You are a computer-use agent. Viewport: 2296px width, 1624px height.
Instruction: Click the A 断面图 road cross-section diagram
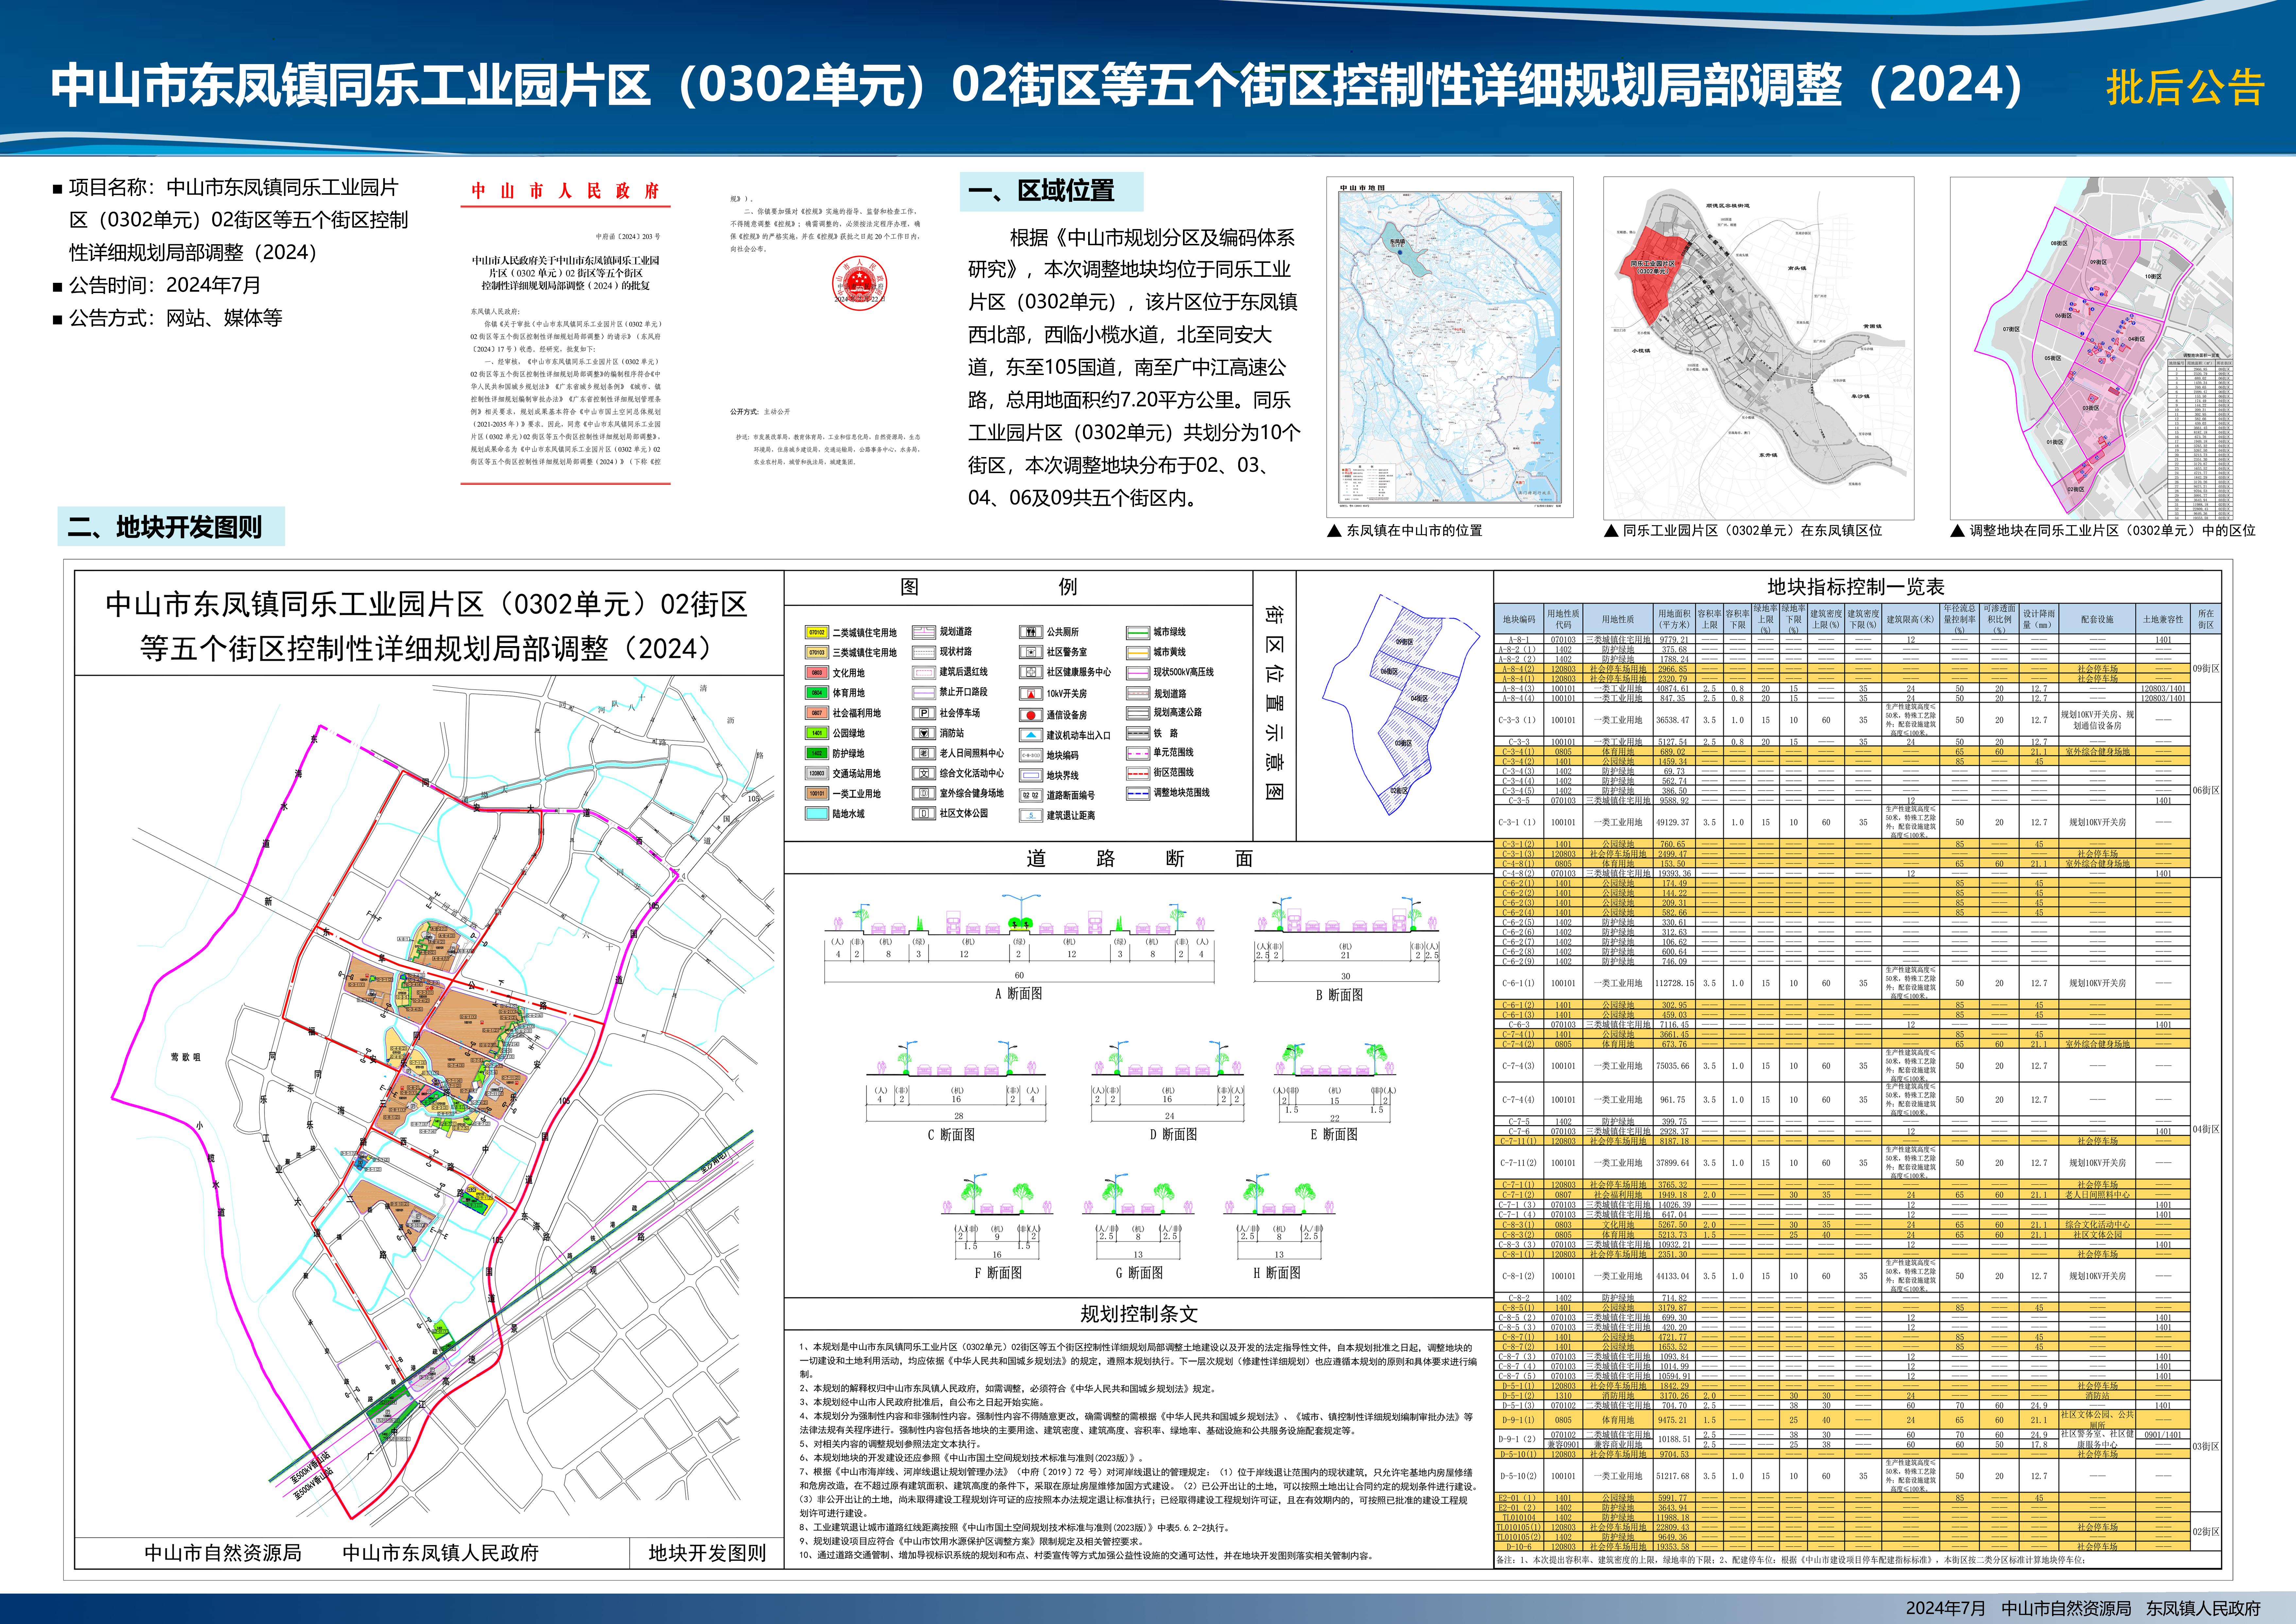[x=1019, y=947]
